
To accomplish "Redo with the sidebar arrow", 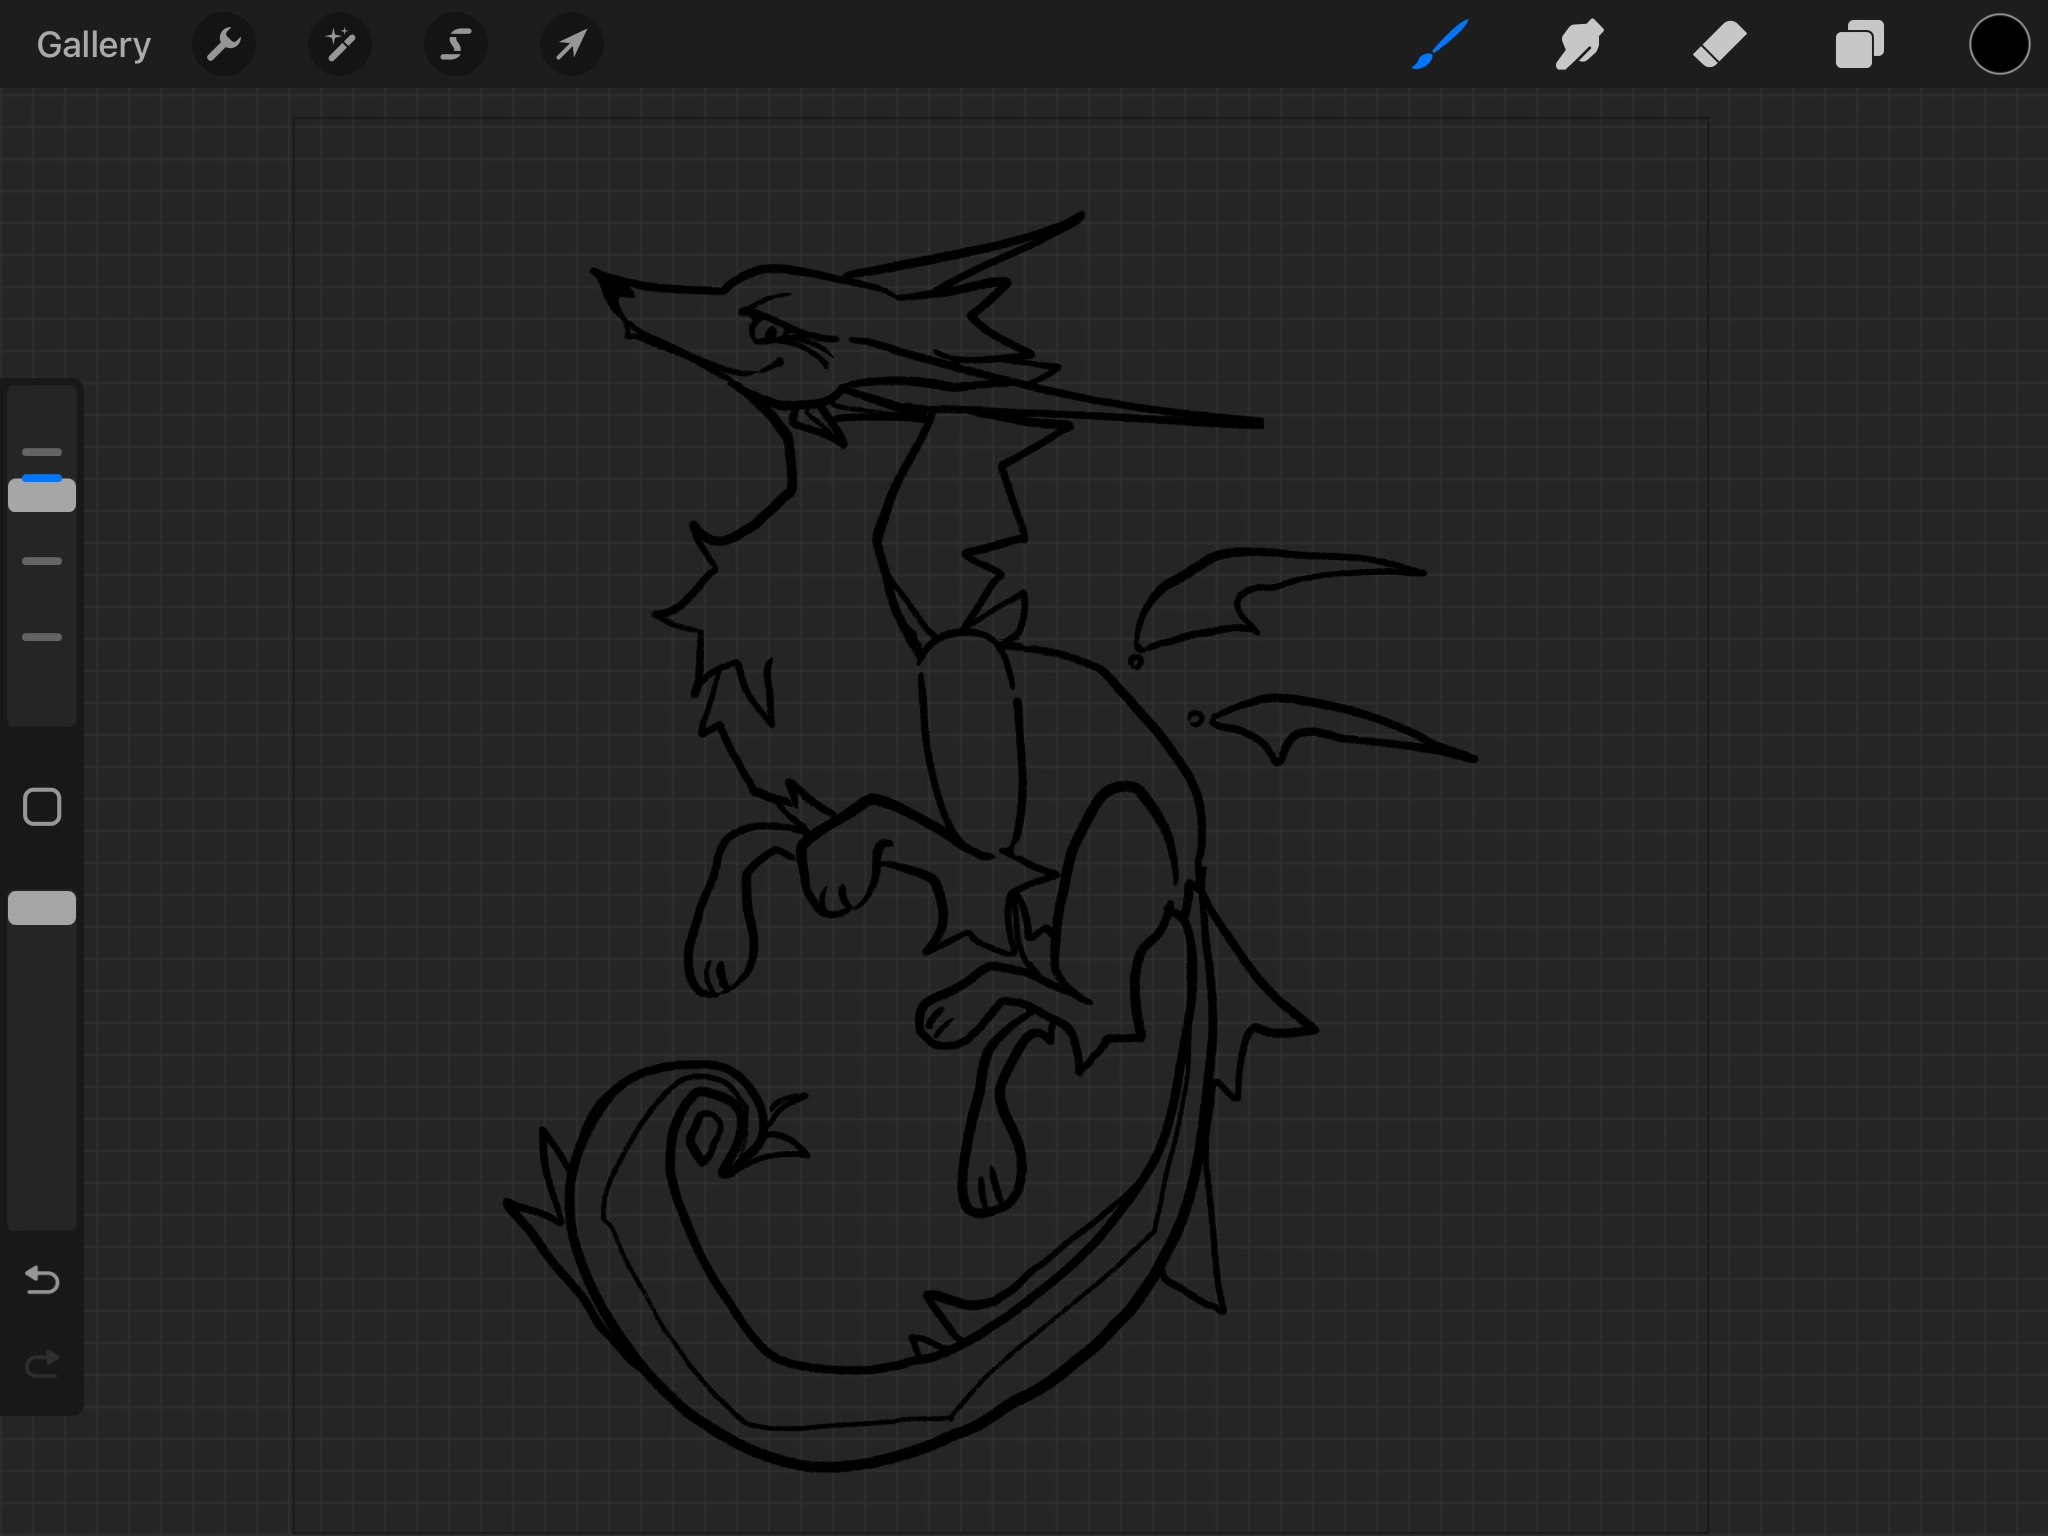I will point(42,1364).
